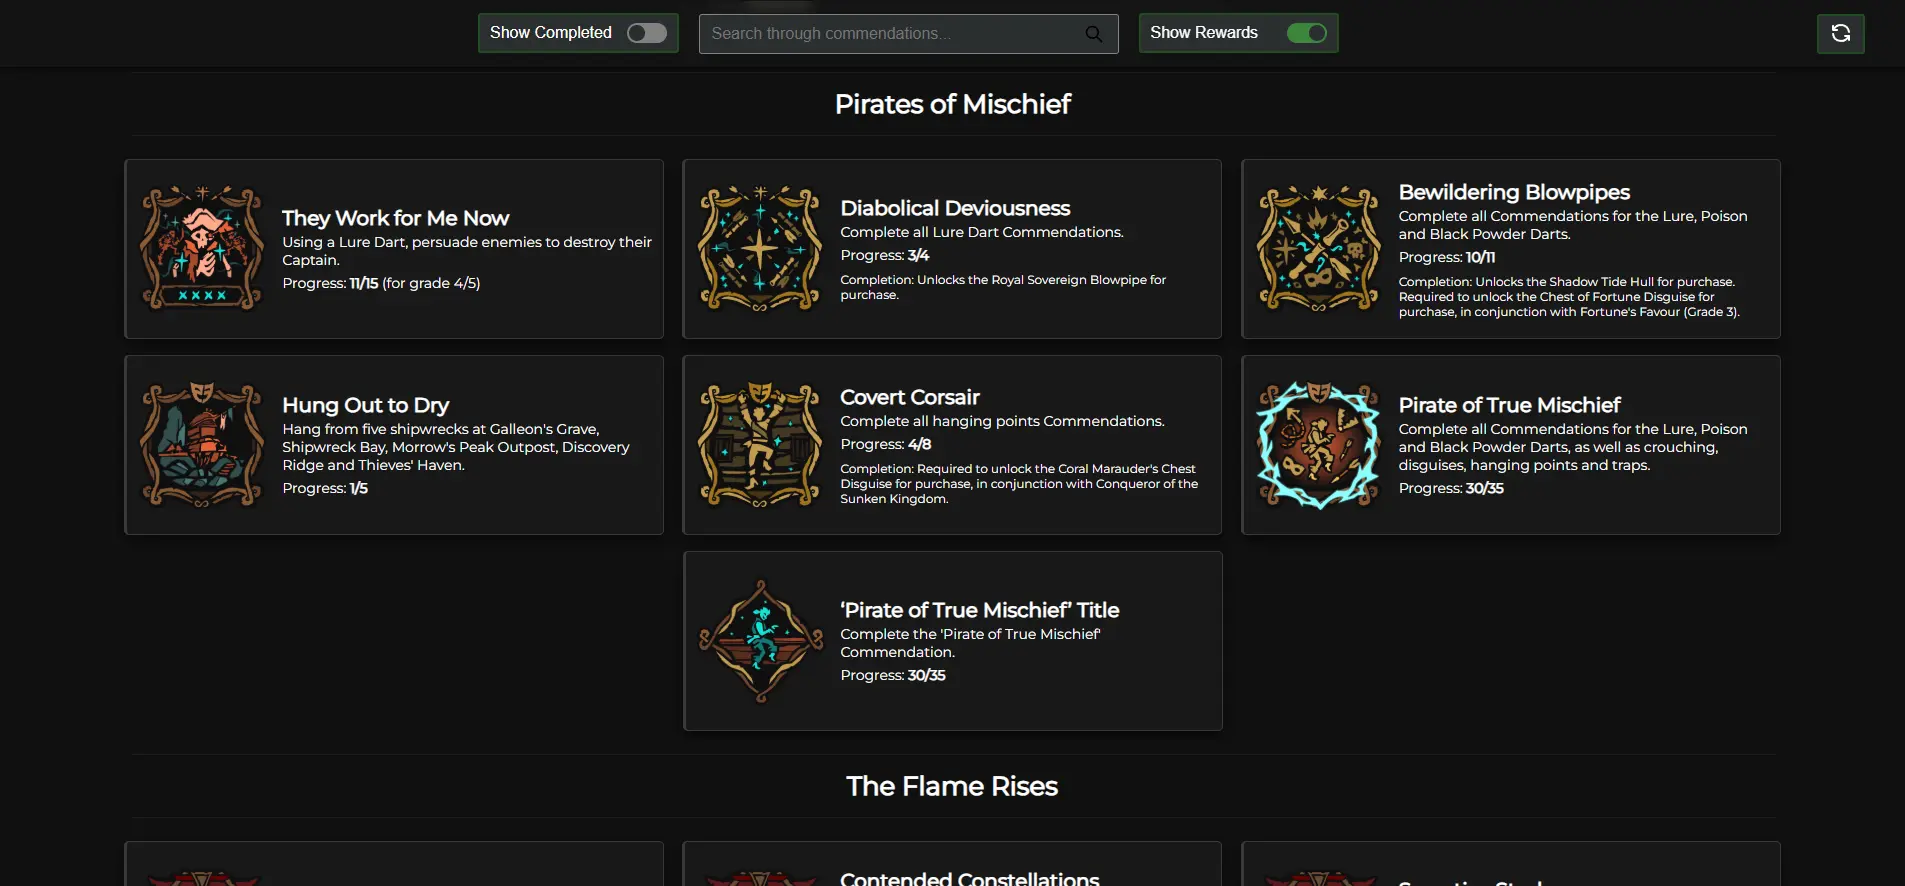
Task: Select the Diabolical Deviousness title text
Action: 955,208
